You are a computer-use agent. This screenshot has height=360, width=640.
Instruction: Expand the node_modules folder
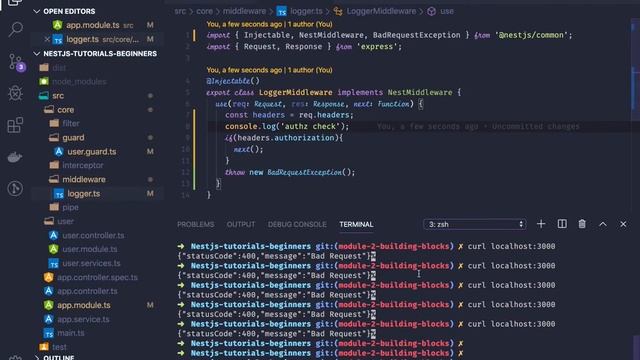(79, 82)
